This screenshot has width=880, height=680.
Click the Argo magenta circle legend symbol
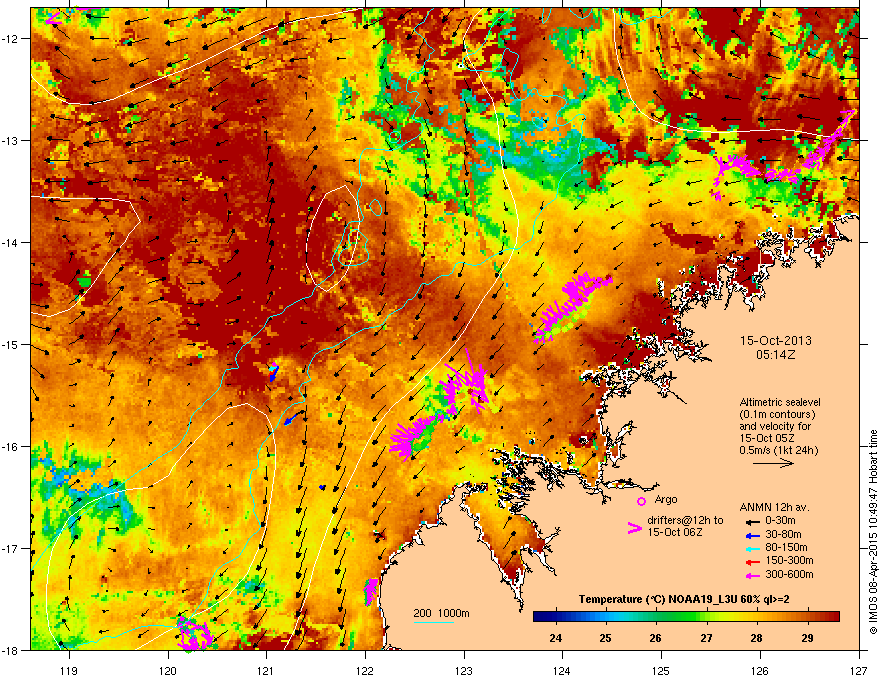[x=641, y=501]
